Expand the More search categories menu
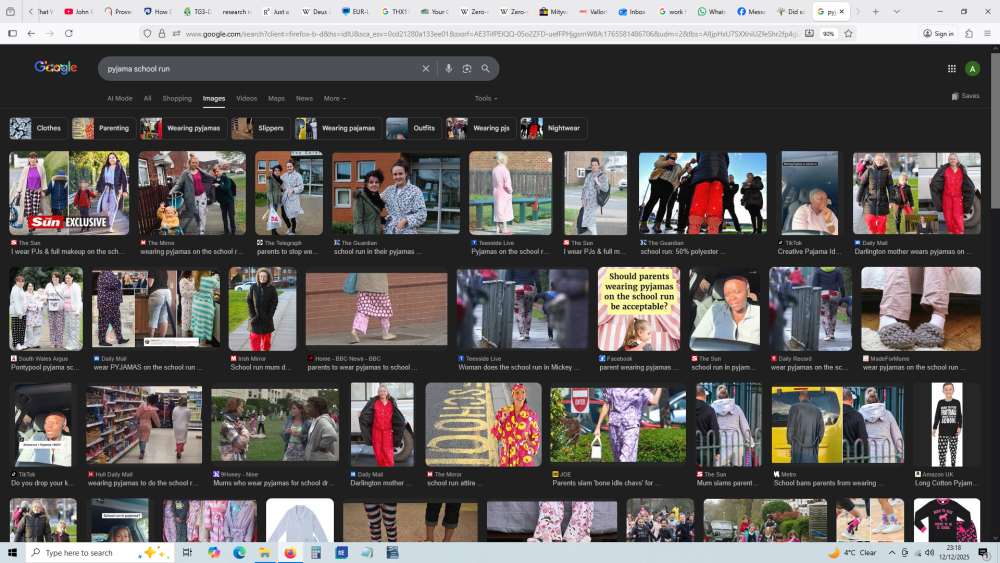 (x=334, y=99)
